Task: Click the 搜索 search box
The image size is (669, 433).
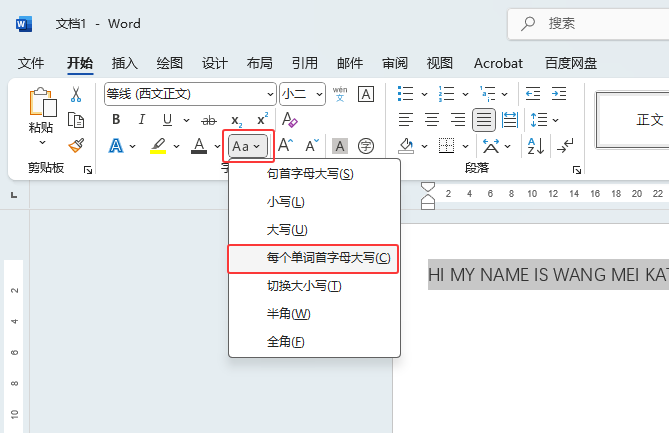Action: pyautogui.click(x=589, y=24)
